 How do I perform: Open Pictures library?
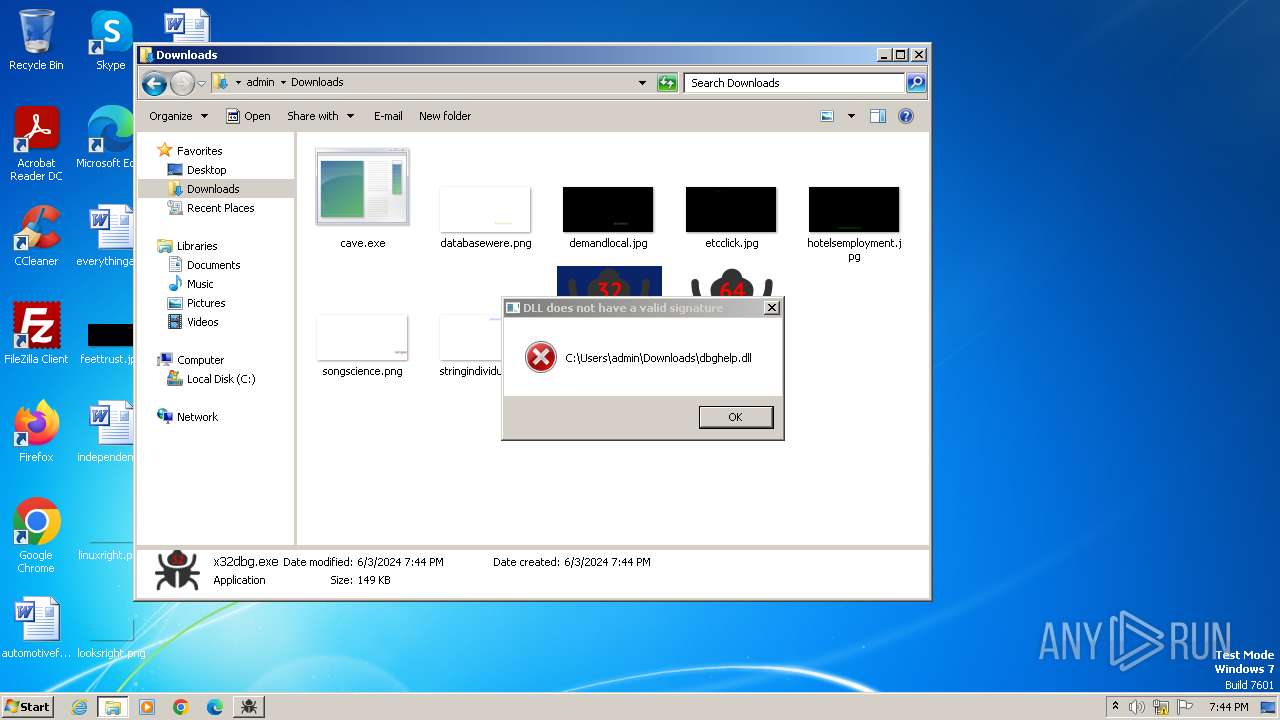(206, 303)
